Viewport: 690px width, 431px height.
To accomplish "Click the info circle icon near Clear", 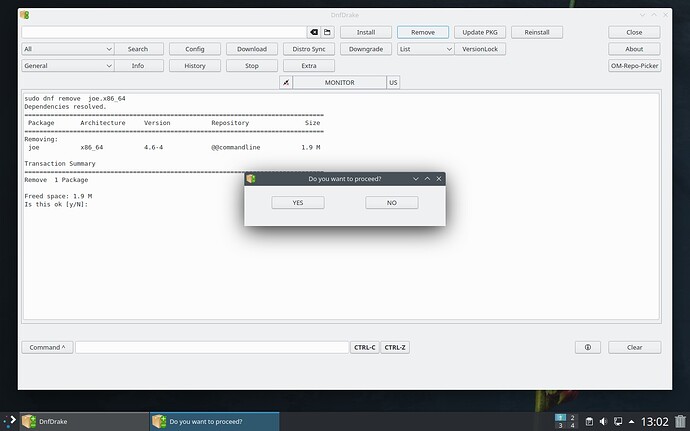I will click(587, 347).
